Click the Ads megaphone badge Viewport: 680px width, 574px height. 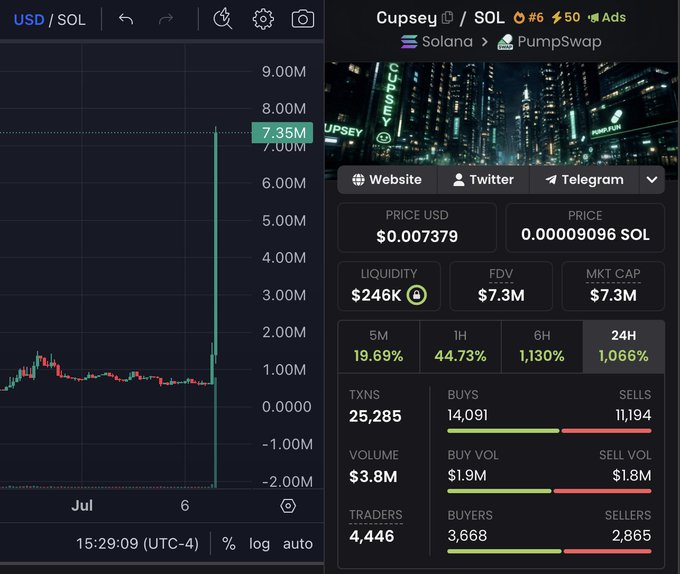(x=607, y=17)
